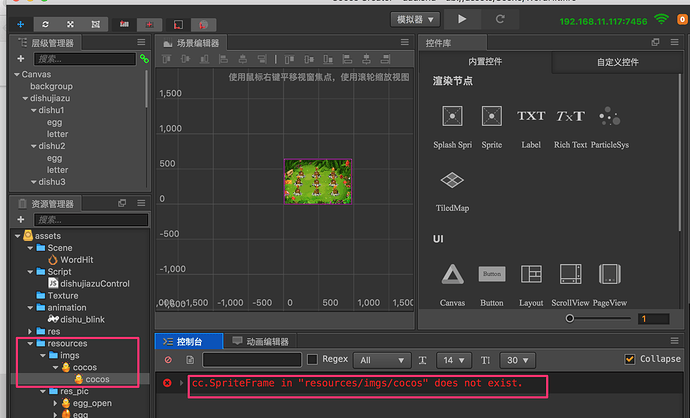Expand the res folder
This screenshot has height=418, width=690.
[30, 331]
